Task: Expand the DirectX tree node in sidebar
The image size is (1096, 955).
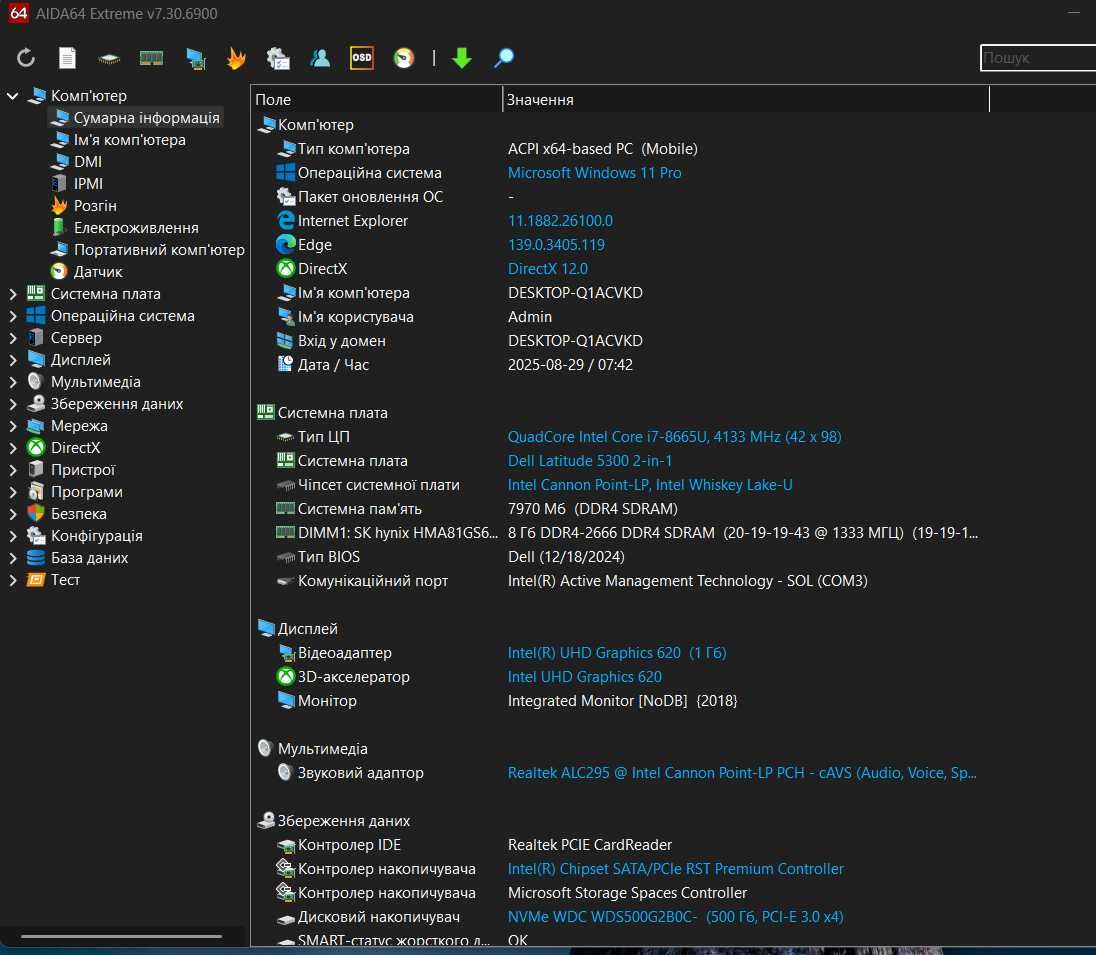Action: click(x=13, y=447)
